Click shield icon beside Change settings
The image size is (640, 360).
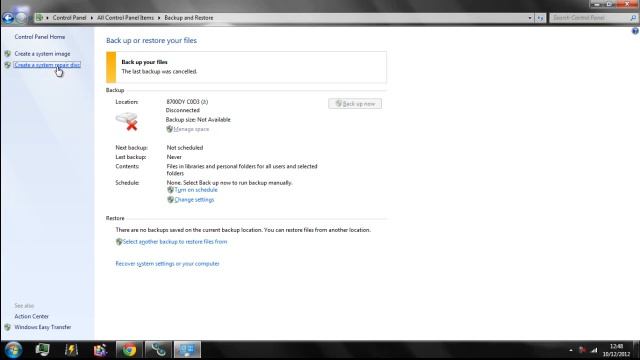tap(170, 200)
